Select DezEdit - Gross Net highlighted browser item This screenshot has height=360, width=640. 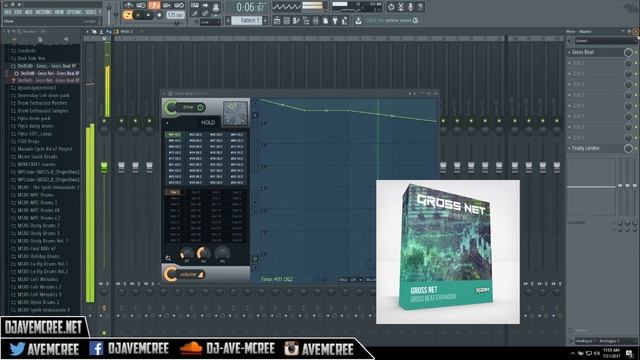point(49,73)
